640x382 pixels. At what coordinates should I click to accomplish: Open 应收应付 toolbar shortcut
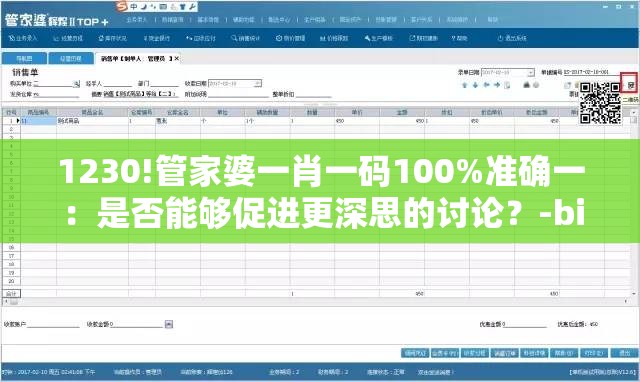click(x=201, y=38)
